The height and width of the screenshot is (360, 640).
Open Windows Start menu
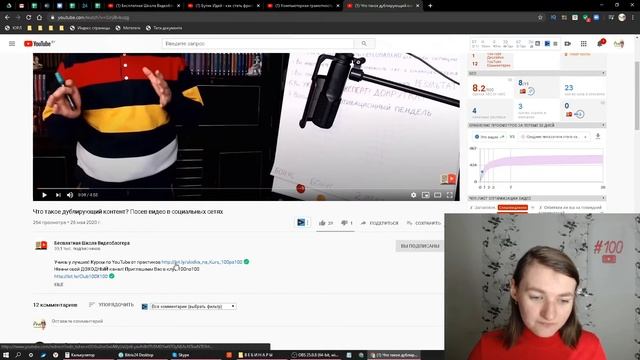click(x=6, y=355)
